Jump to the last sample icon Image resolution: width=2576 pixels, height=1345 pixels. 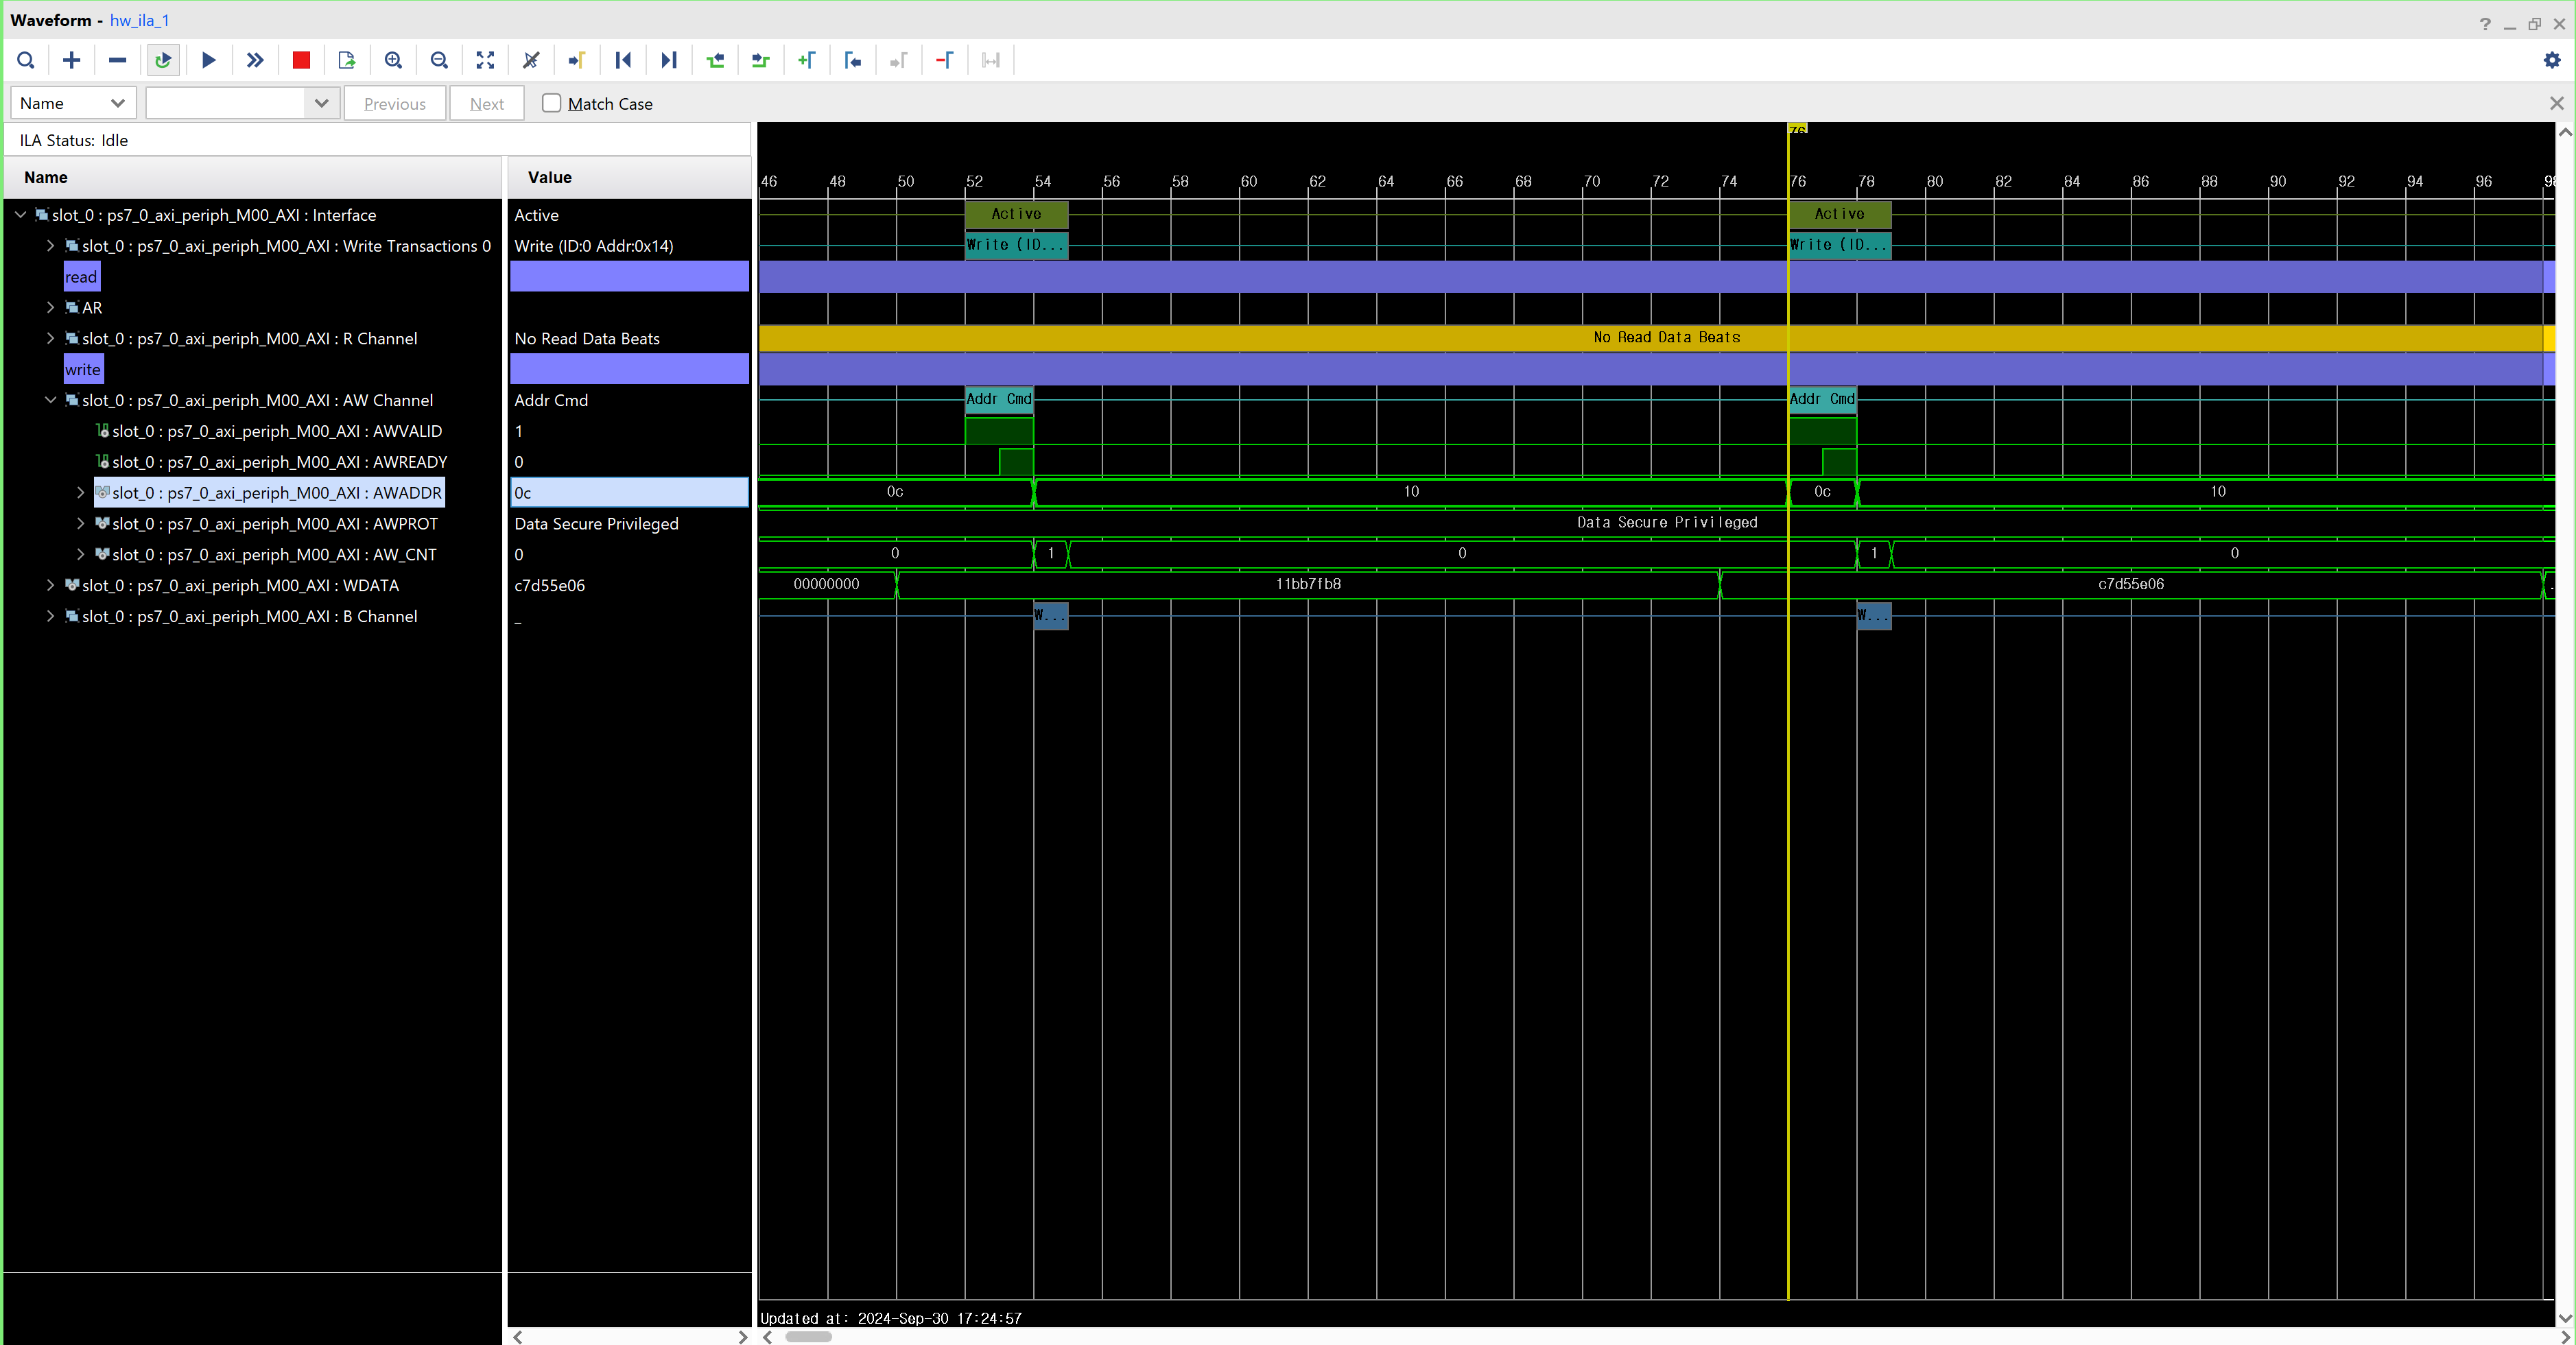tap(669, 60)
